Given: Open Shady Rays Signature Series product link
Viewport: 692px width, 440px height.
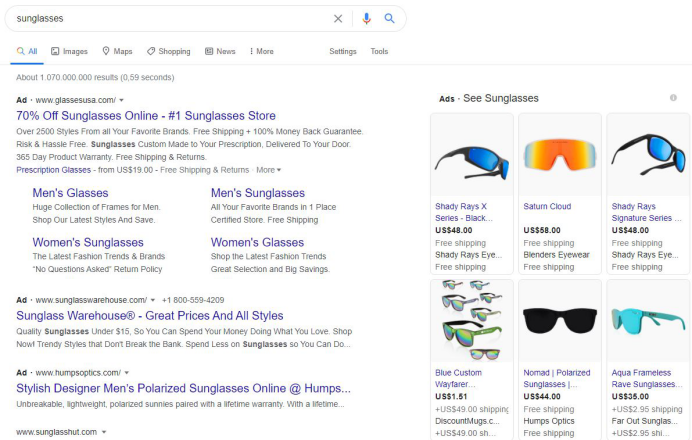Looking at the screenshot, I should click(x=646, y=212).
